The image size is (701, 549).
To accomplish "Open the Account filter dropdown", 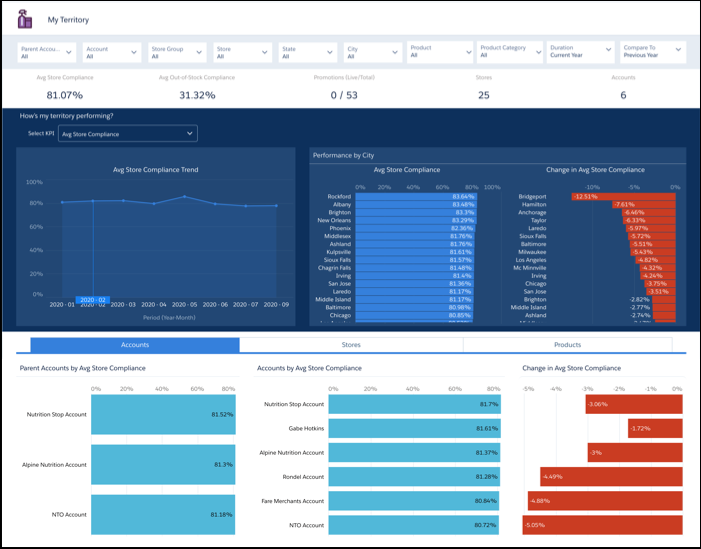I will 112,52.
